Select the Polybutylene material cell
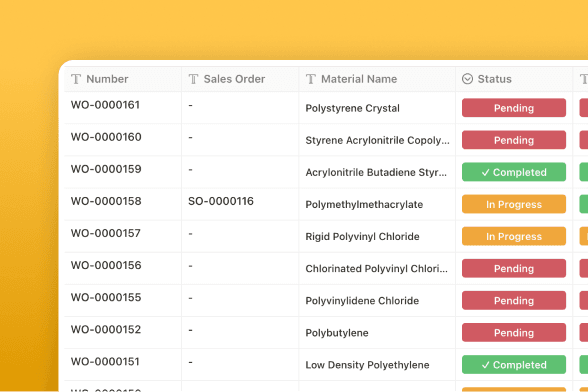Viewport: 588px width, 392px height. (x=377, y=333)
